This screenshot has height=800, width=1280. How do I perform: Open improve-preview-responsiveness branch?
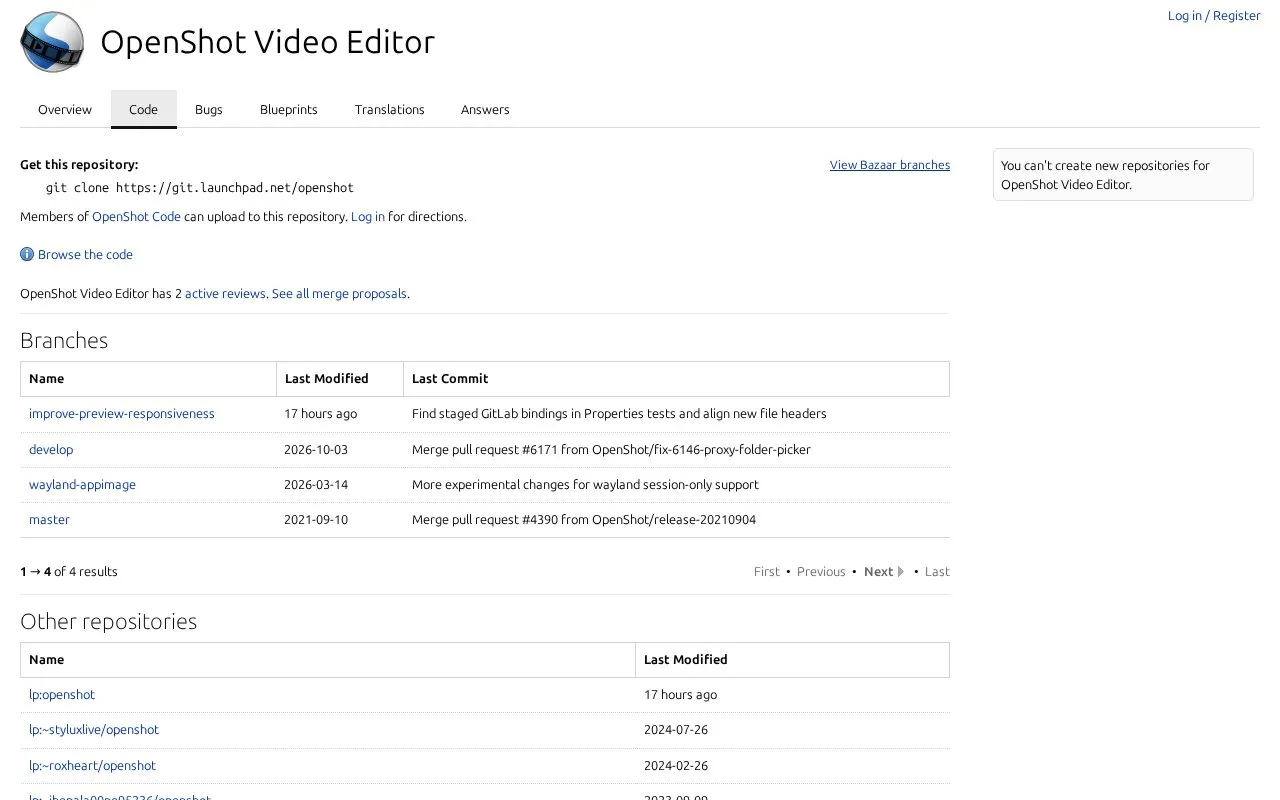(122, 413)
